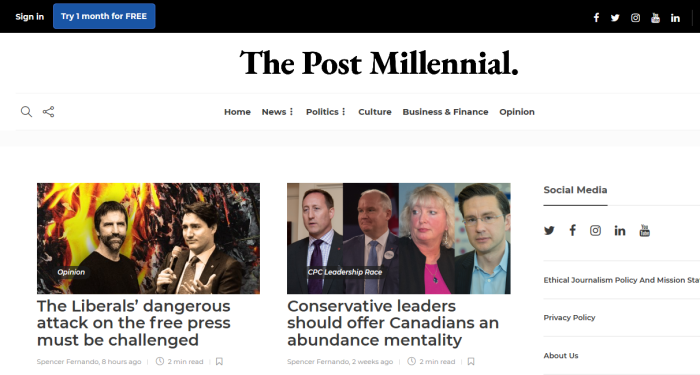Open the Privacy Policy link

tap(569, 317)
